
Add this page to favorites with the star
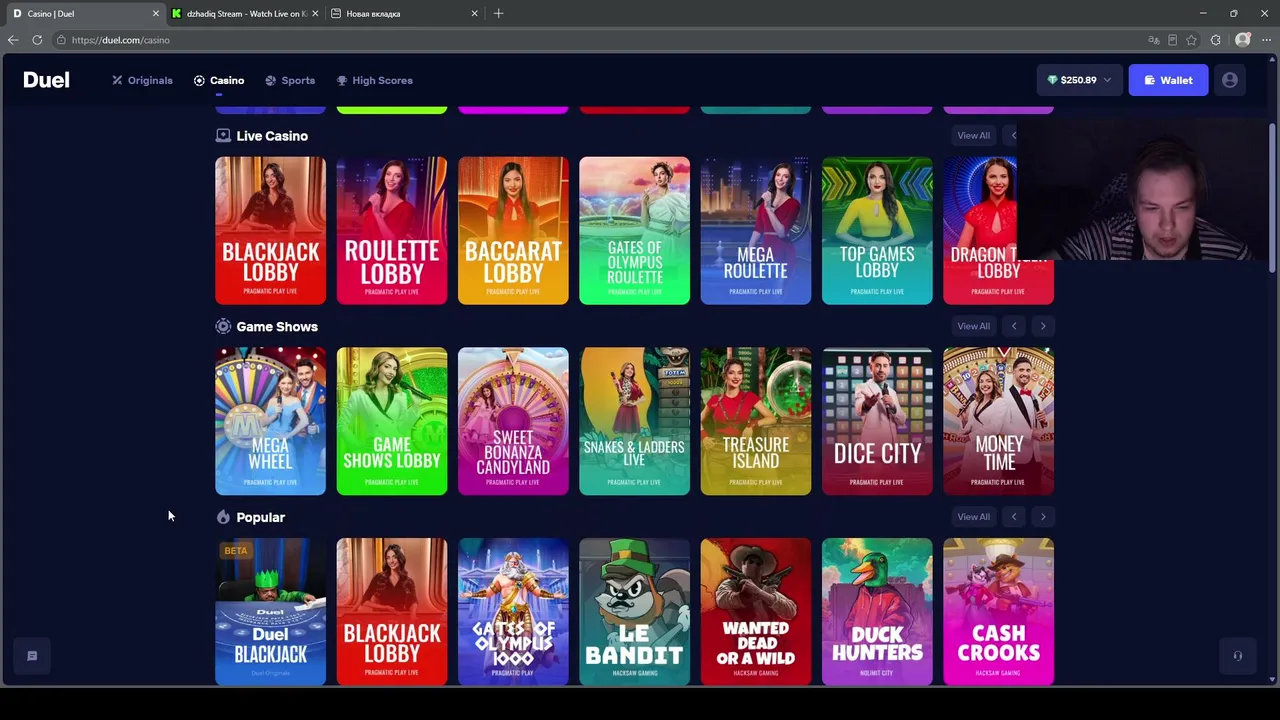[1192, 40]
